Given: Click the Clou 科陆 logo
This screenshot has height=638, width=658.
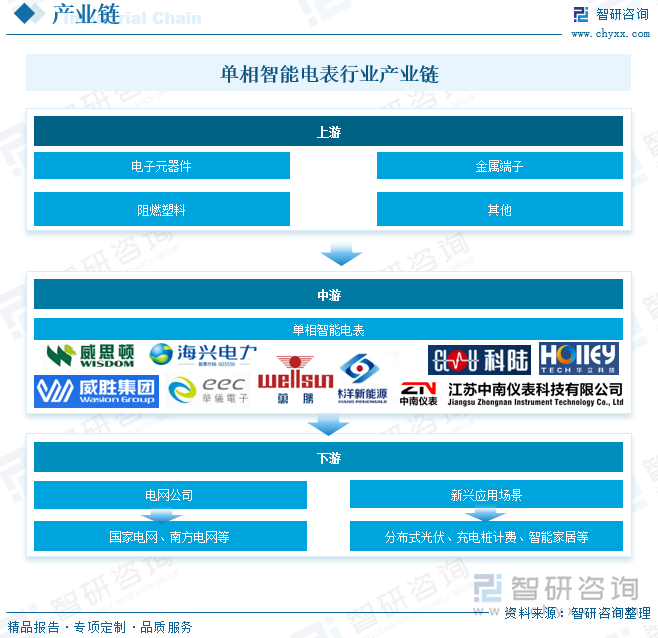Looking at the screenshot, I should tap(479, 360).
